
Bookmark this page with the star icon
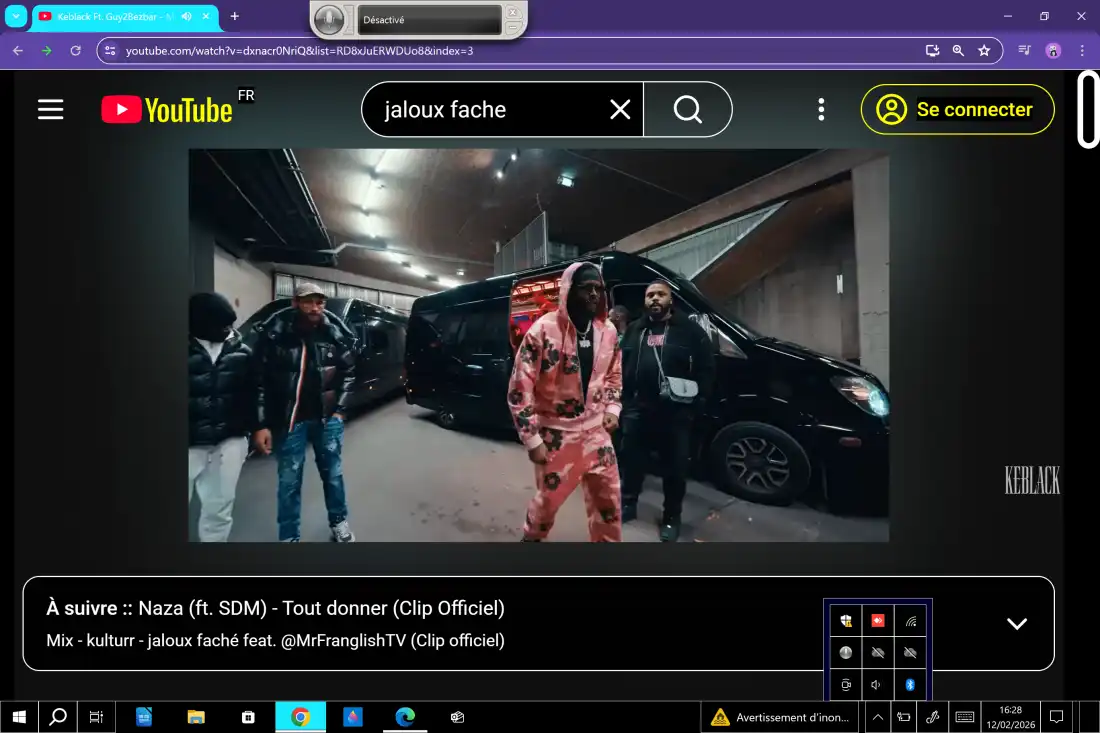(x=984, y=50)
